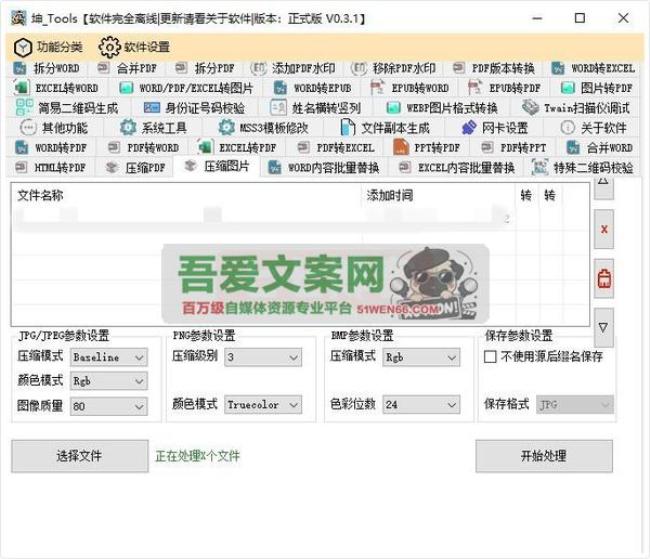Click the WORD转EXCEL icon
Viewport: 650px width, 559px height.
pos(558,68)
